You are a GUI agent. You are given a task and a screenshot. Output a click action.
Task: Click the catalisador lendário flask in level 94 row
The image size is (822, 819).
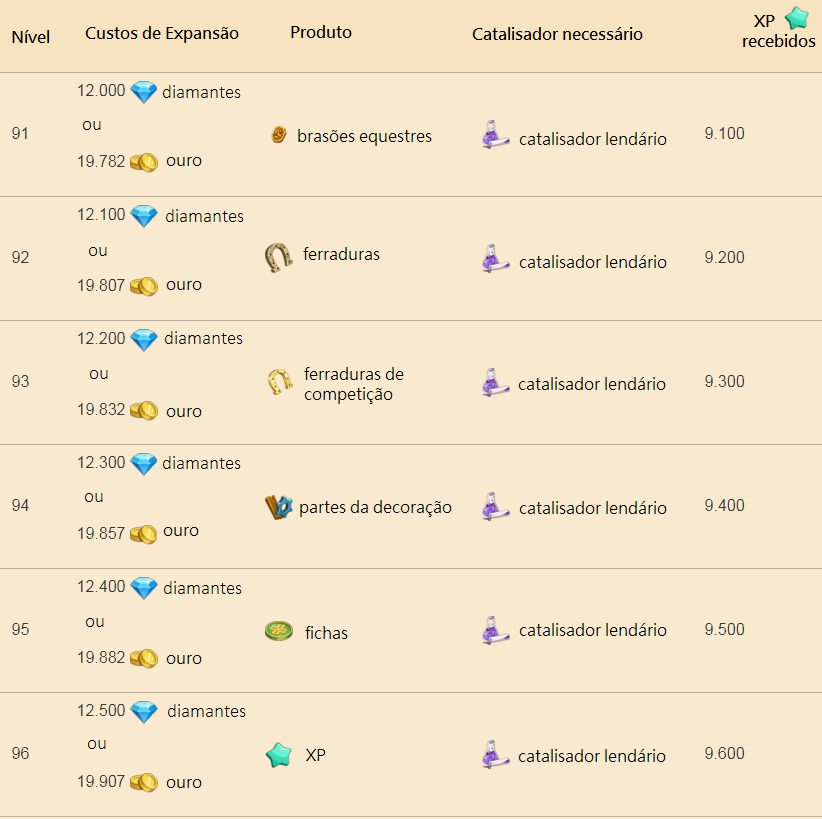(495, 507)
